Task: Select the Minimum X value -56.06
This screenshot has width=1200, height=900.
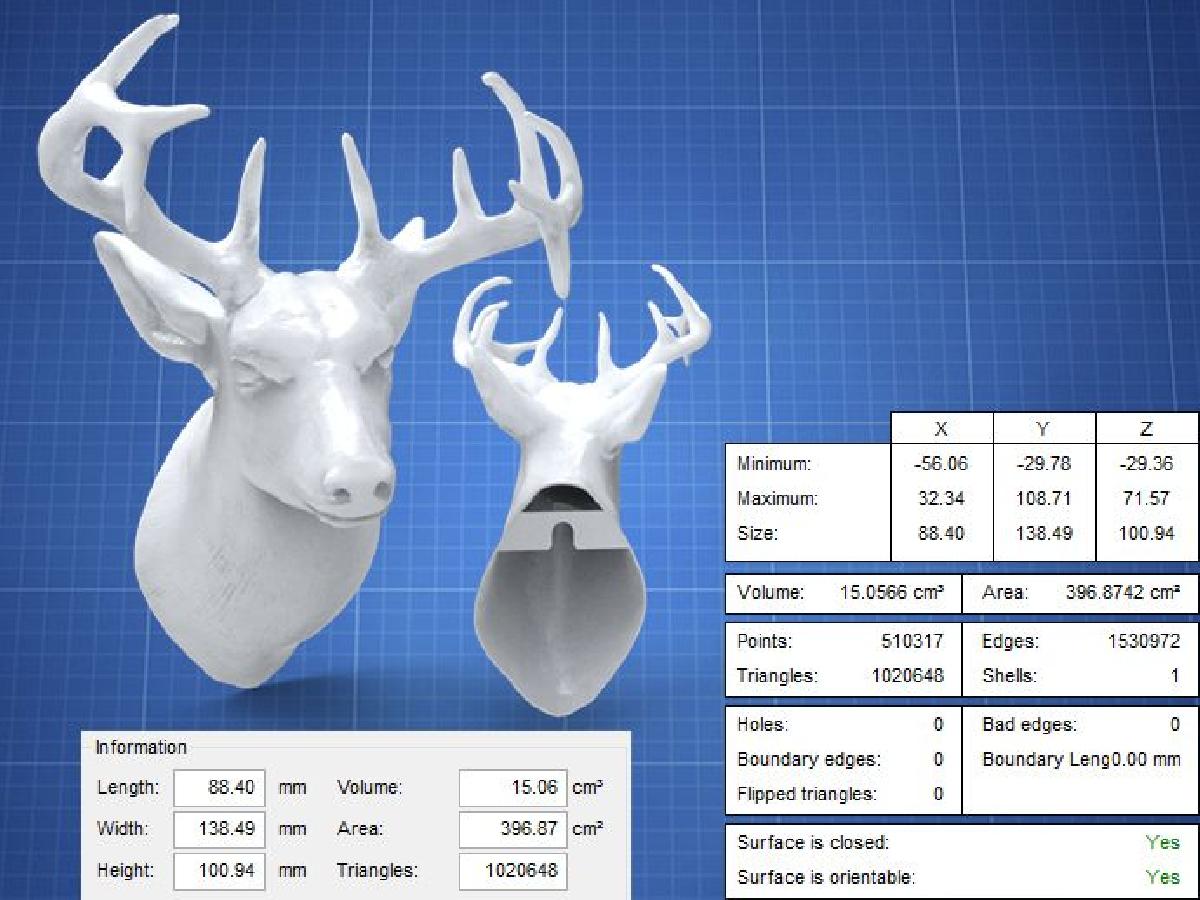Action: 941,464
